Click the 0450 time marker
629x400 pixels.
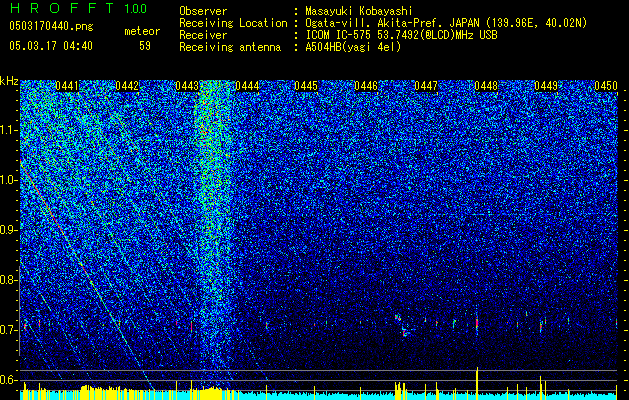tap(606, 86)
